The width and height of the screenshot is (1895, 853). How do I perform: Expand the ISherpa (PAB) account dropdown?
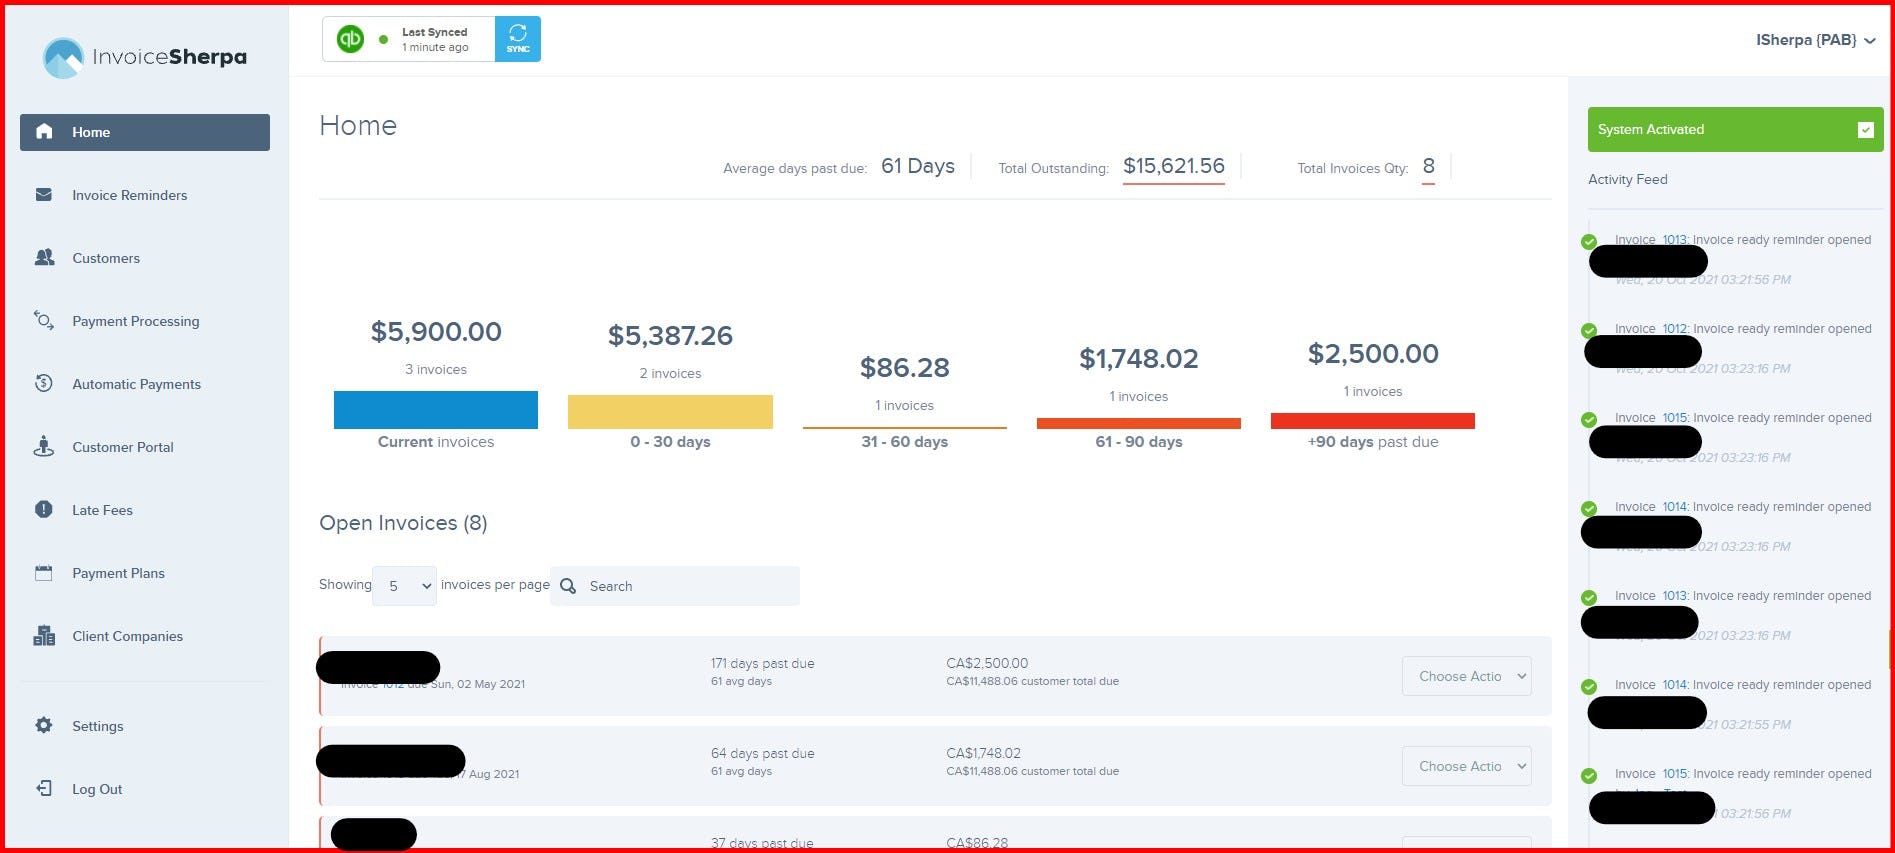1815,40
